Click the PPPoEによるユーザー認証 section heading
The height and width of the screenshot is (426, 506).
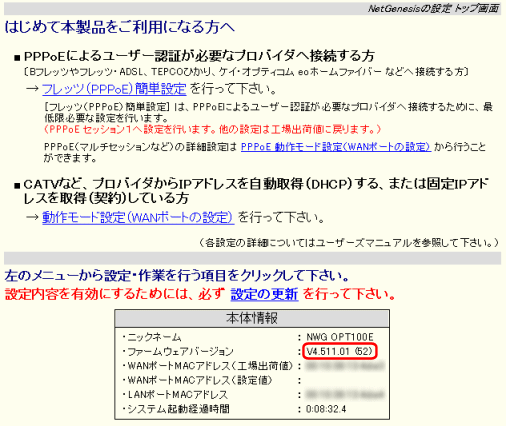tap(199, 56)
